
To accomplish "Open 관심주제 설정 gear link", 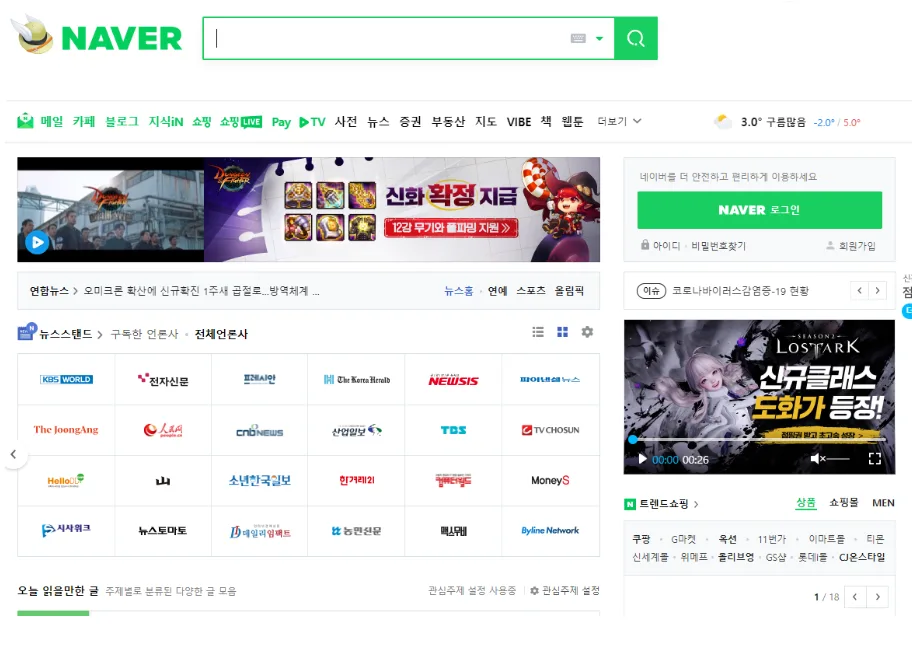I will click(565, 591).
